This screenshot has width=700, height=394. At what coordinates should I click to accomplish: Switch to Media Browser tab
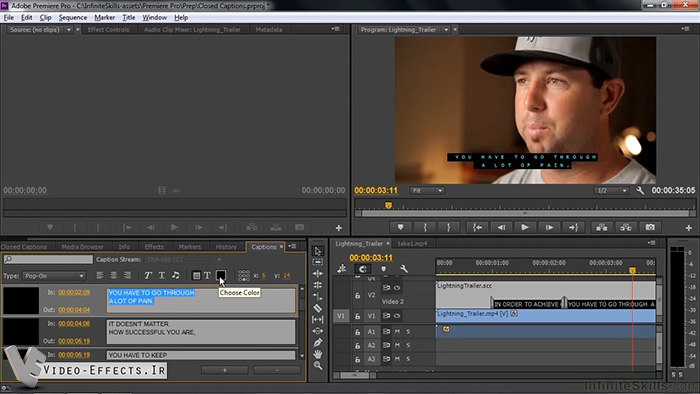click(82, 246)
